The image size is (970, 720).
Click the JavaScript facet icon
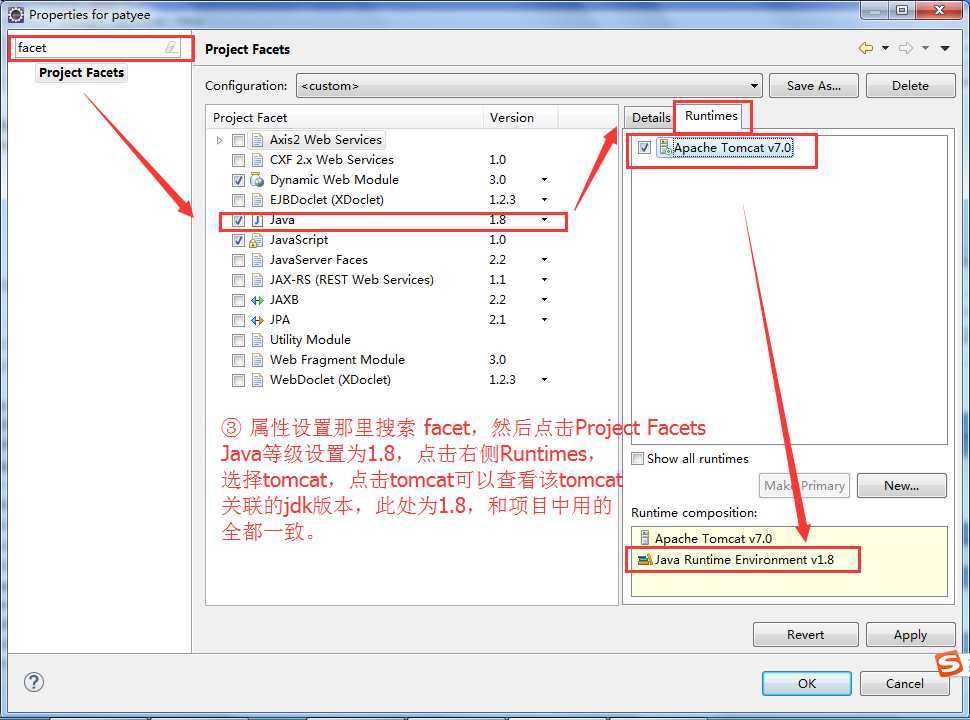[x=256, y=240]
